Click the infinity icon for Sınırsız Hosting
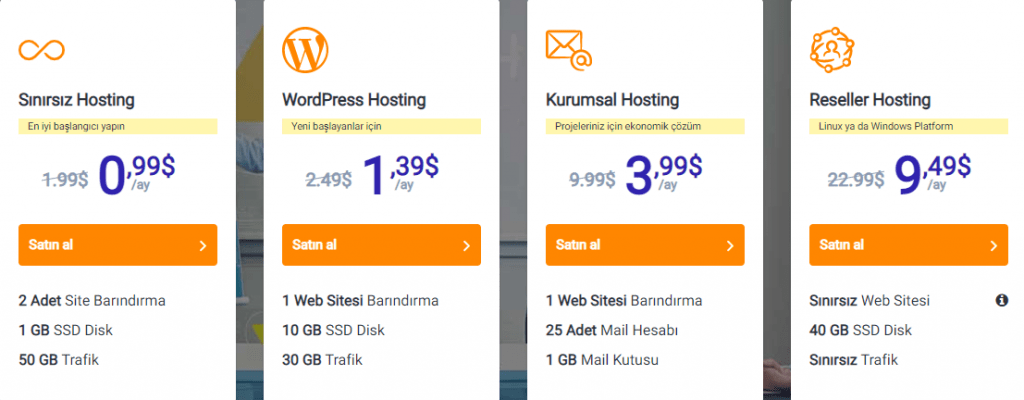1024x400 pixels. click(42, 50)
